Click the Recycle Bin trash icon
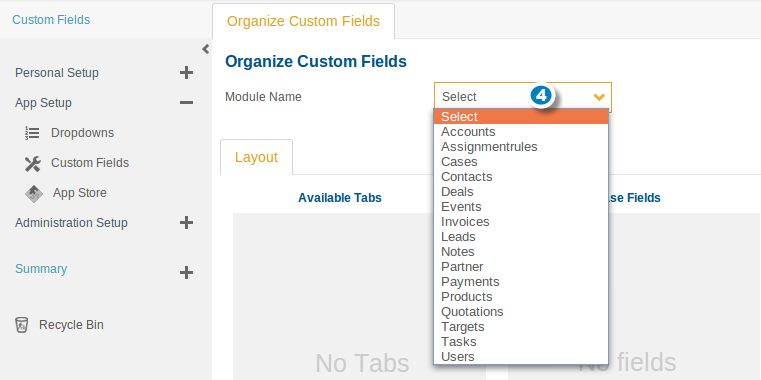The width and height of the screenshot is (761, 380). point(21,325)
